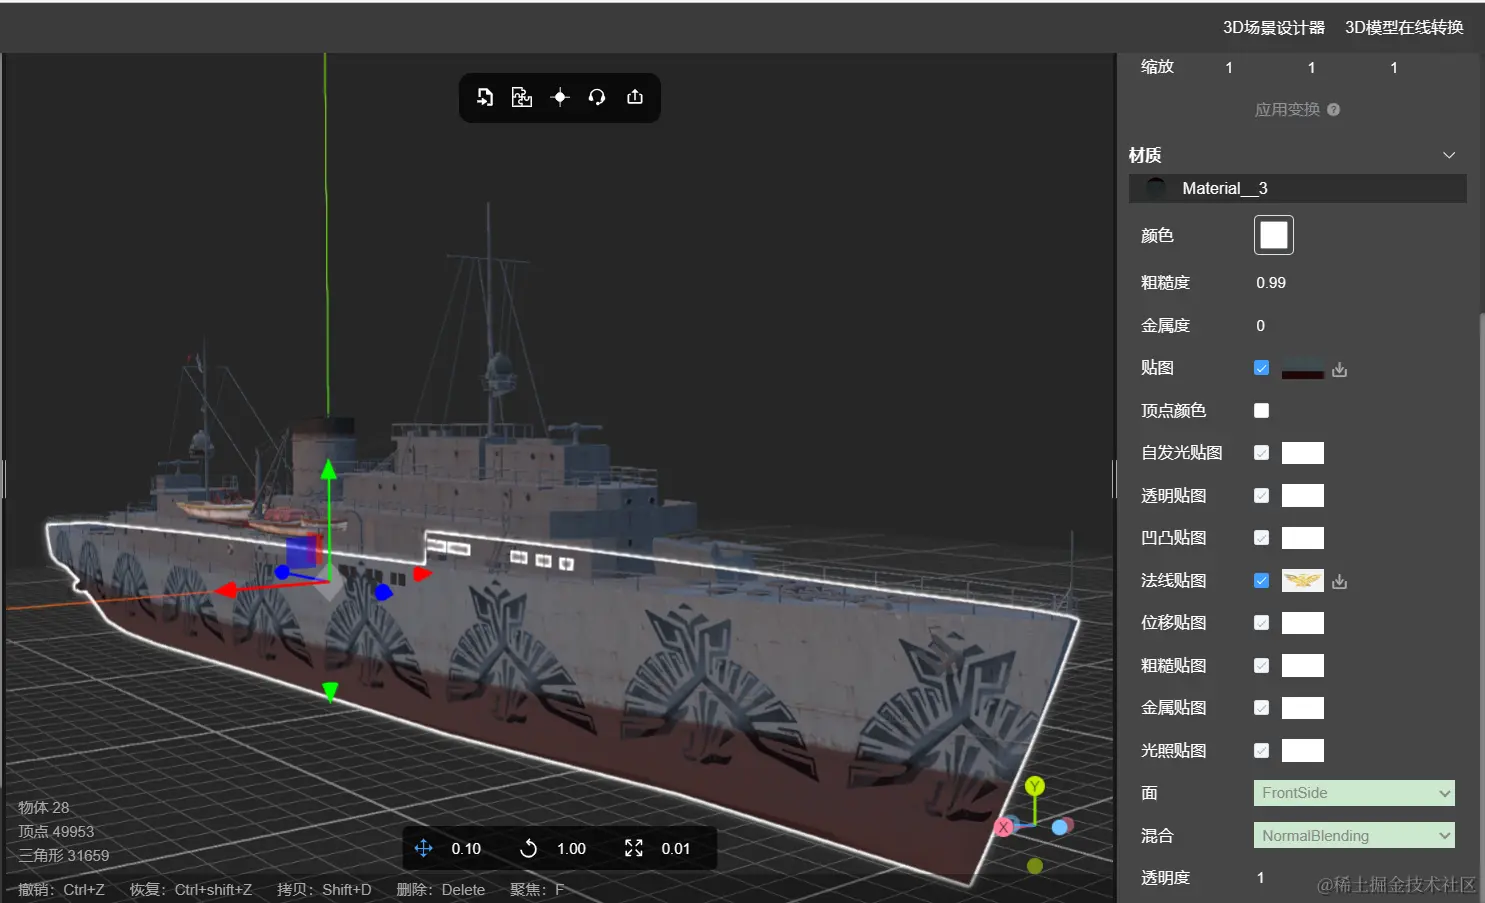This screenshot has height=903, width=1485.
Task: Click the image export icon in toolbar
Action: (522, 97)
